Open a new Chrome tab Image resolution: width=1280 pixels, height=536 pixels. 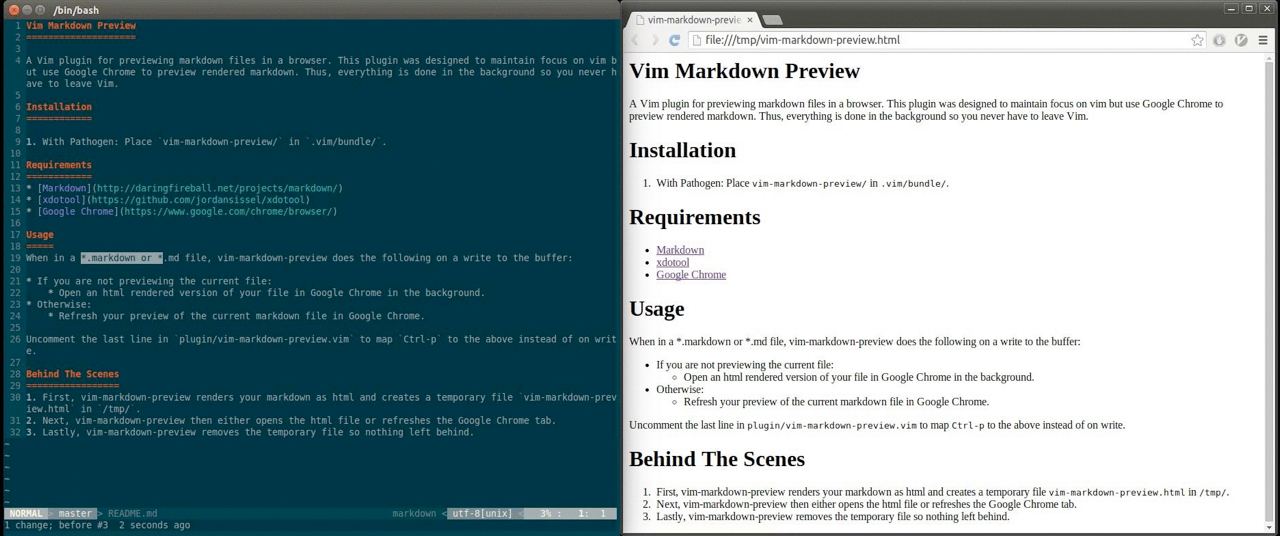click(772, 19)
